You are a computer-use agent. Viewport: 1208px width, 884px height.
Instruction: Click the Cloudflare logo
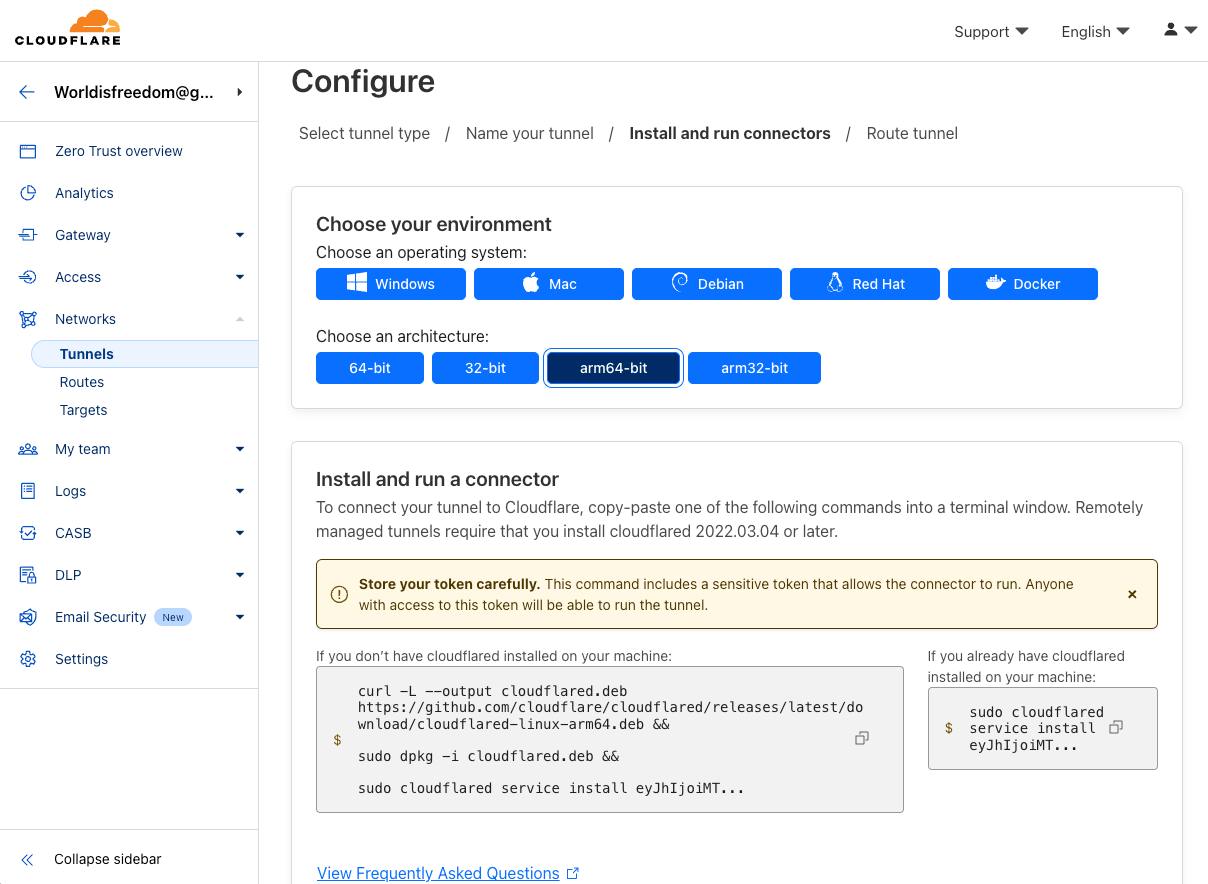(68, 28)
